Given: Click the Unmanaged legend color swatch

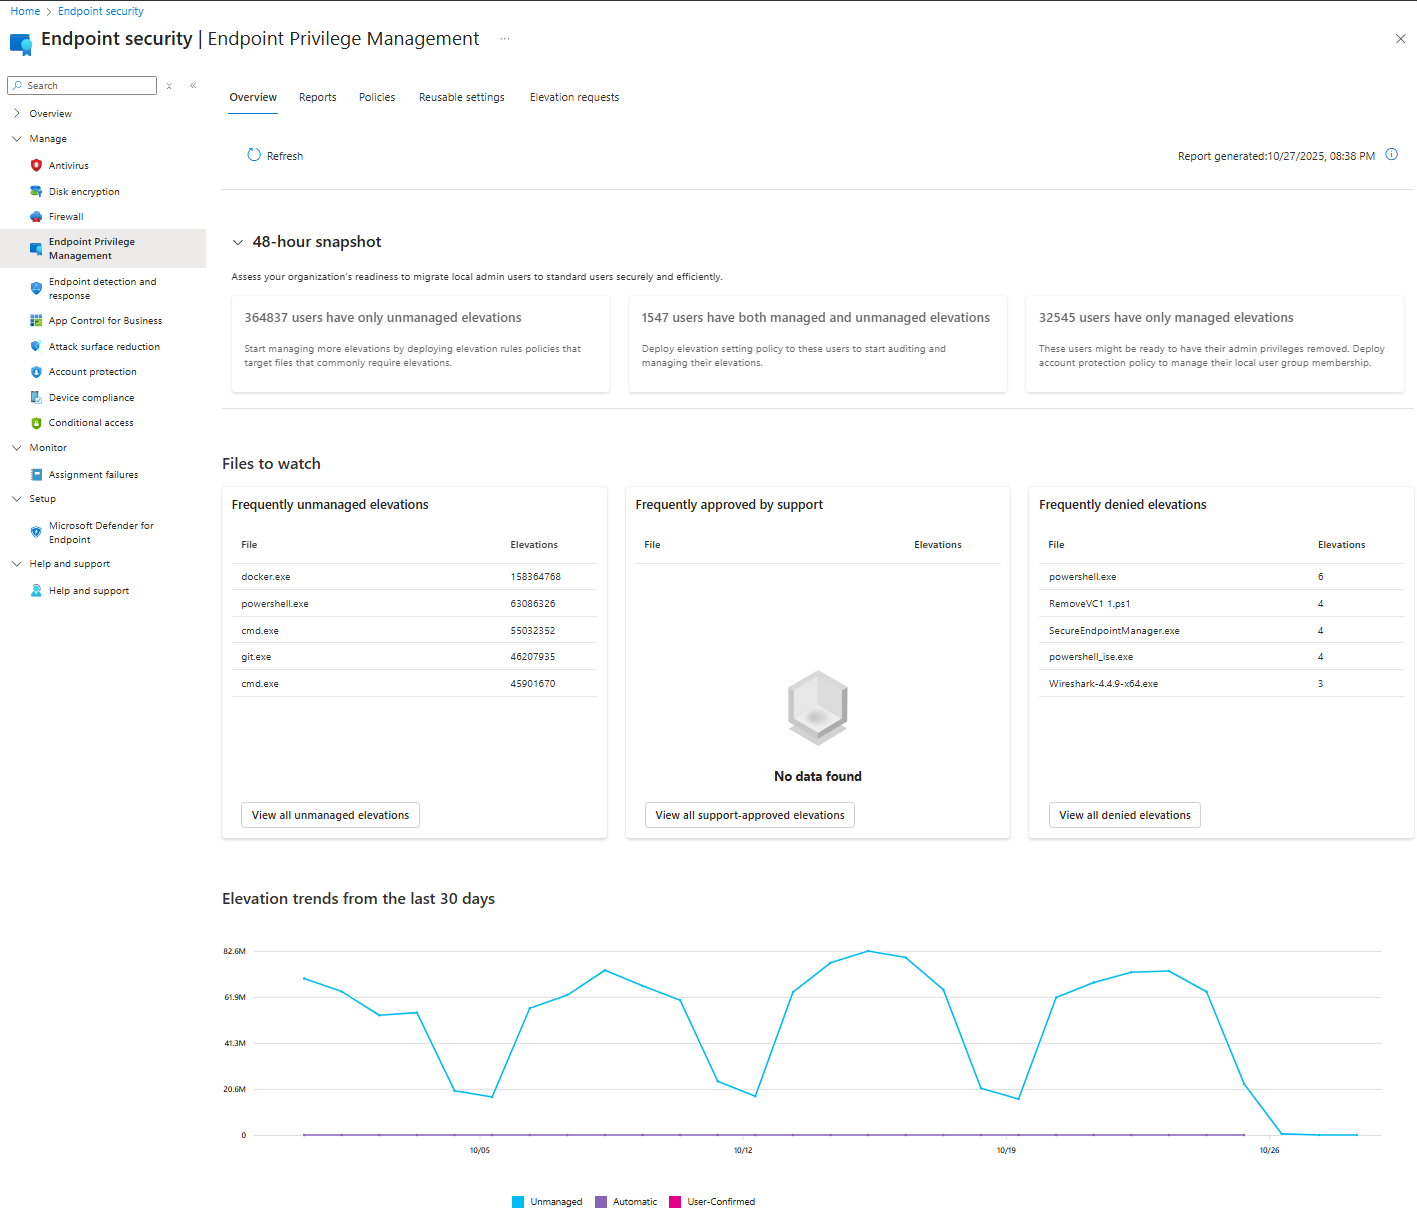Looking at the screenshot, I should tap(518, 1201).
